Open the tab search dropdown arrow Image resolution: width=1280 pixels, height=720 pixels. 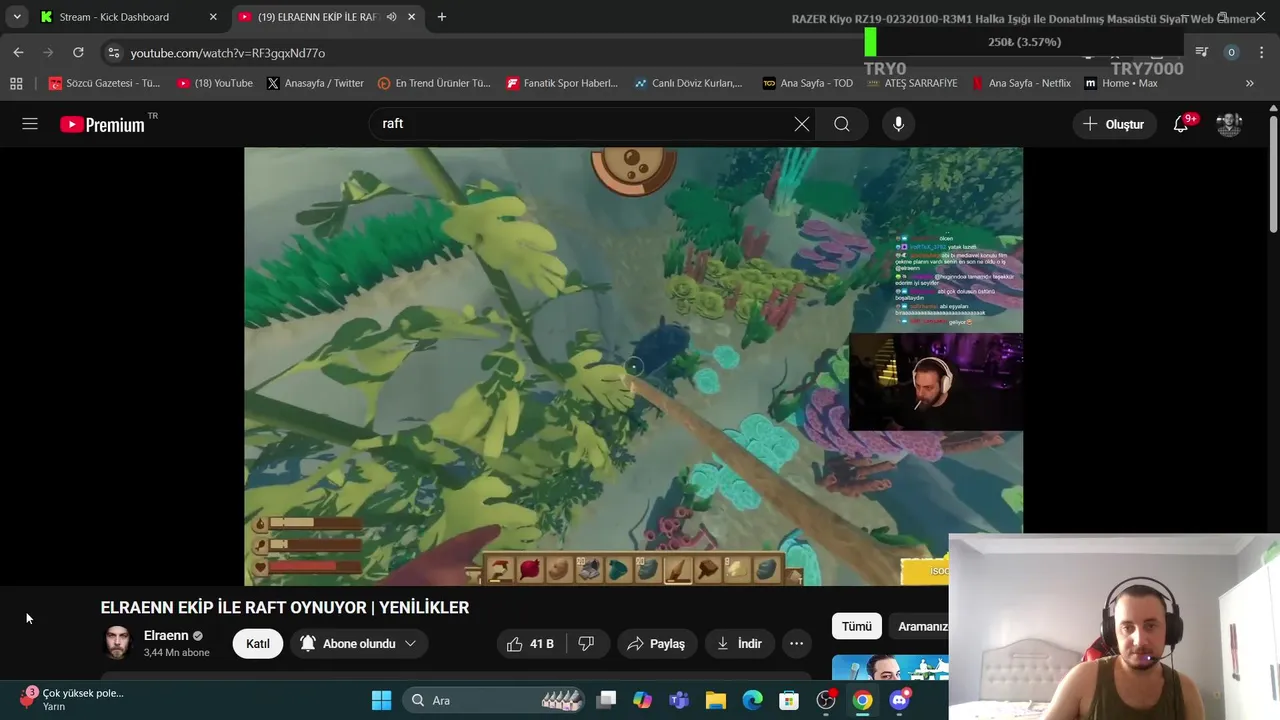click(x=17, y=17)
